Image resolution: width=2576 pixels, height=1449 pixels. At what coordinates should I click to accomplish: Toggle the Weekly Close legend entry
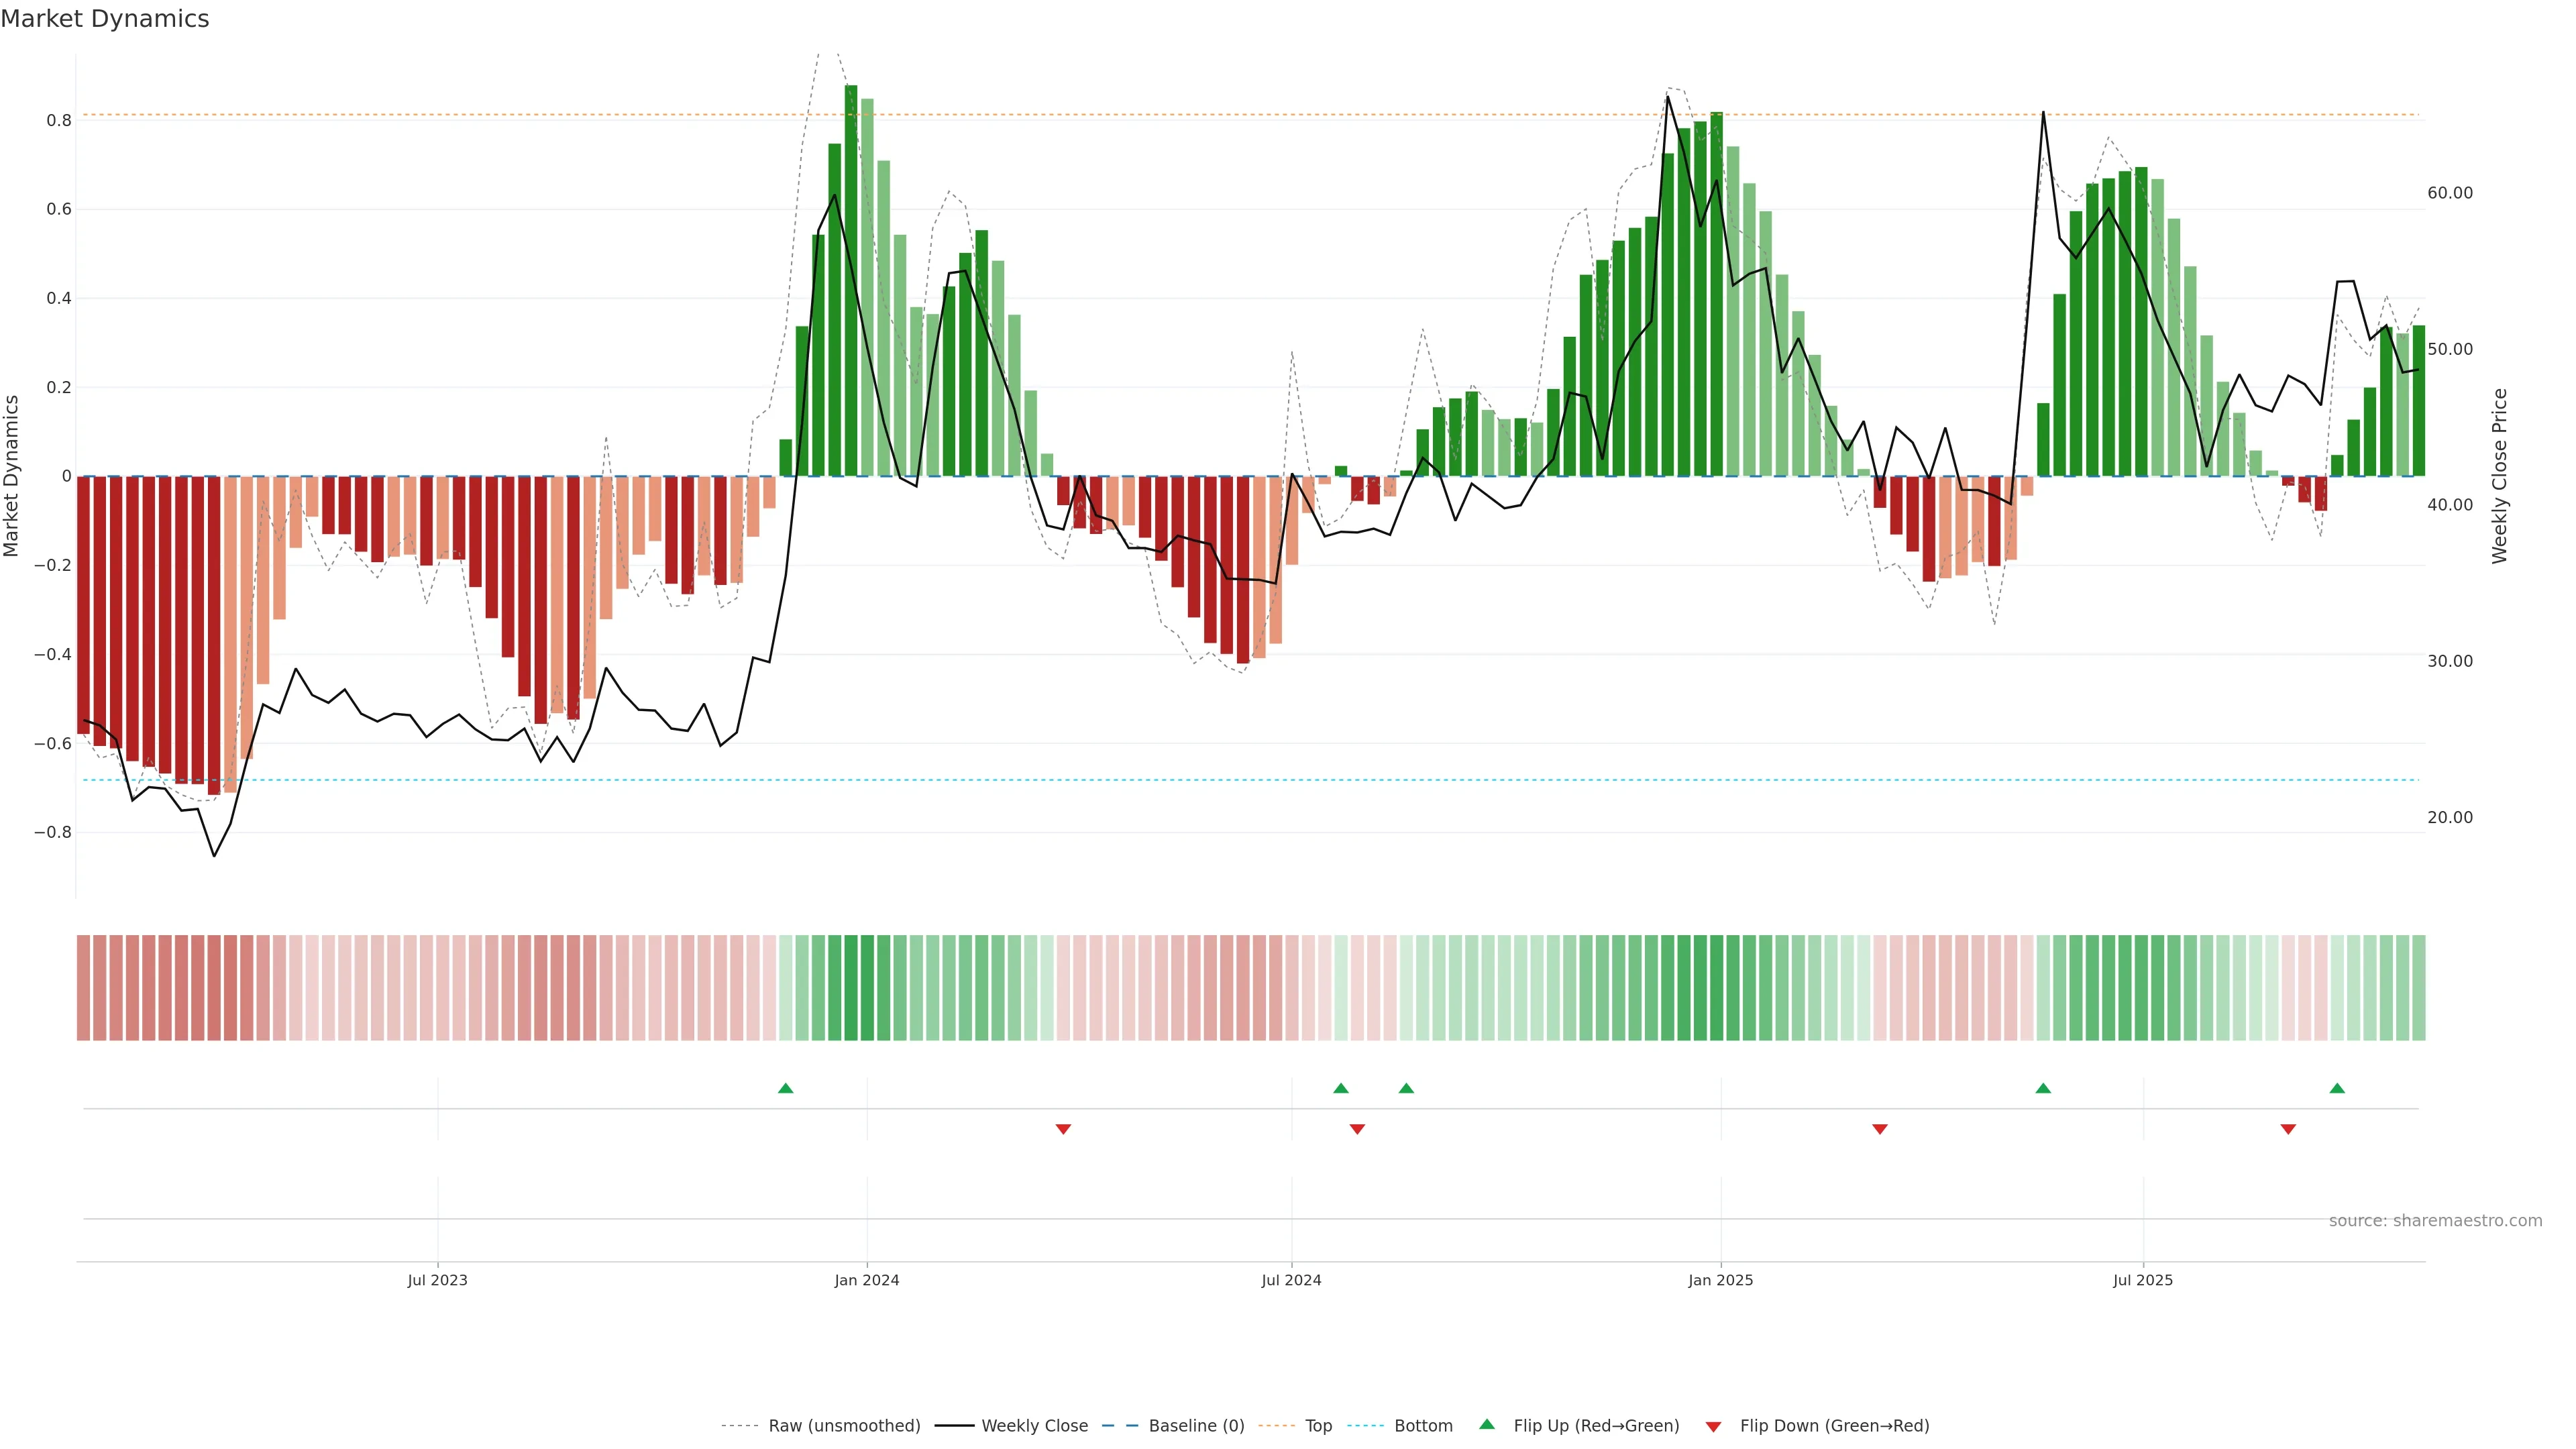[1034, 1426]
